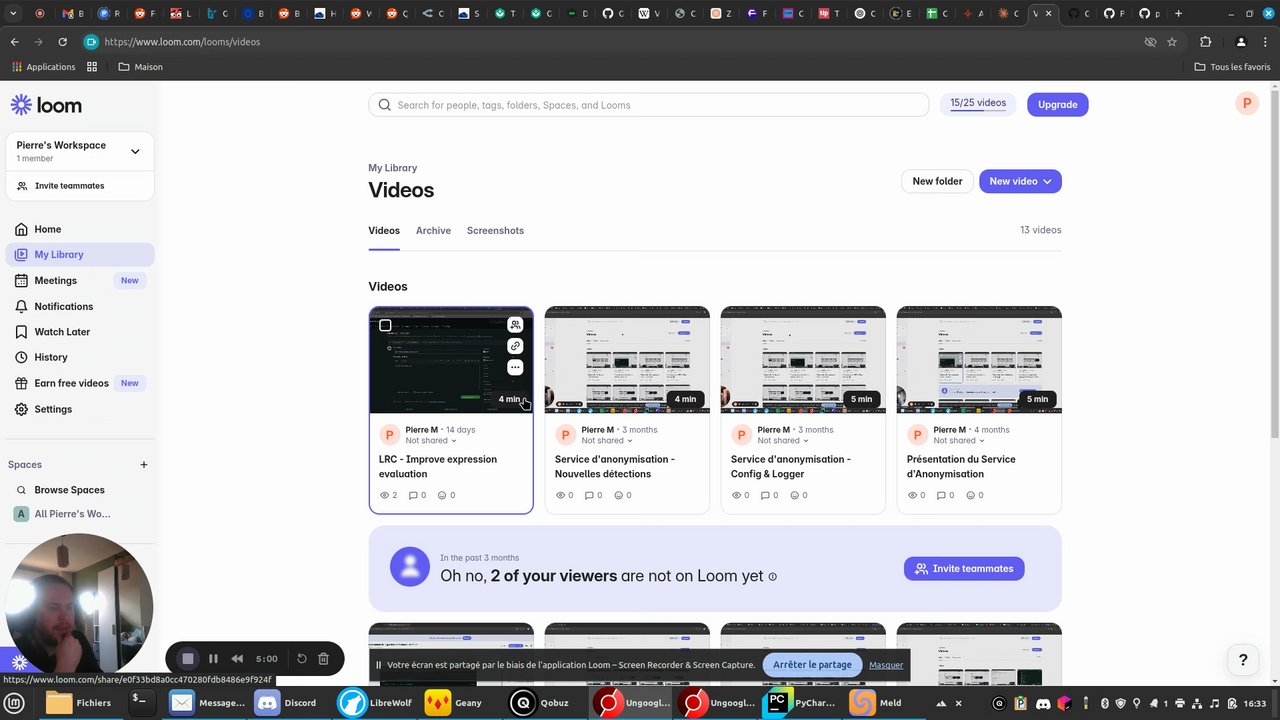The image size is (1280, 720).
Task: Add a new Space with the plus icon
Action: click(x=144, y=464)
